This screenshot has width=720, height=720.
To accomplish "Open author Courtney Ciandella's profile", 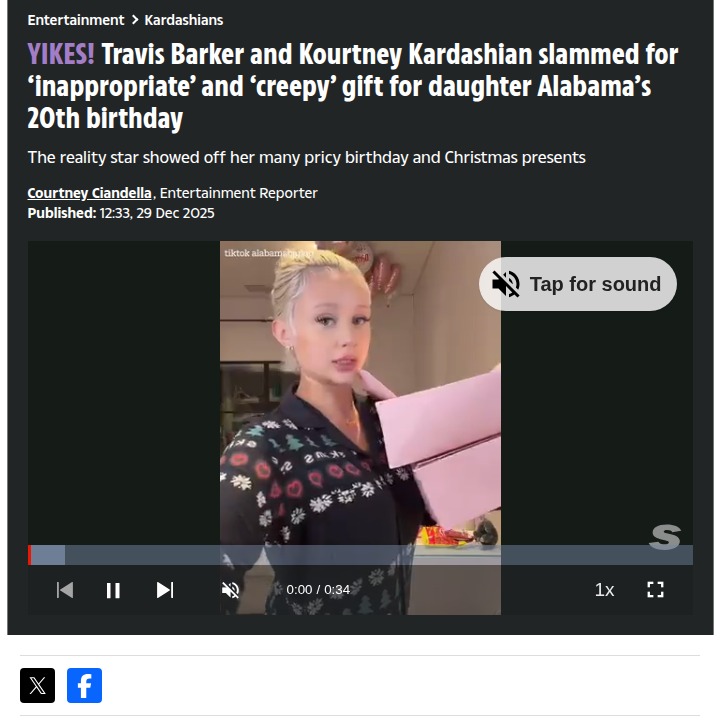I will click(90, 193).
